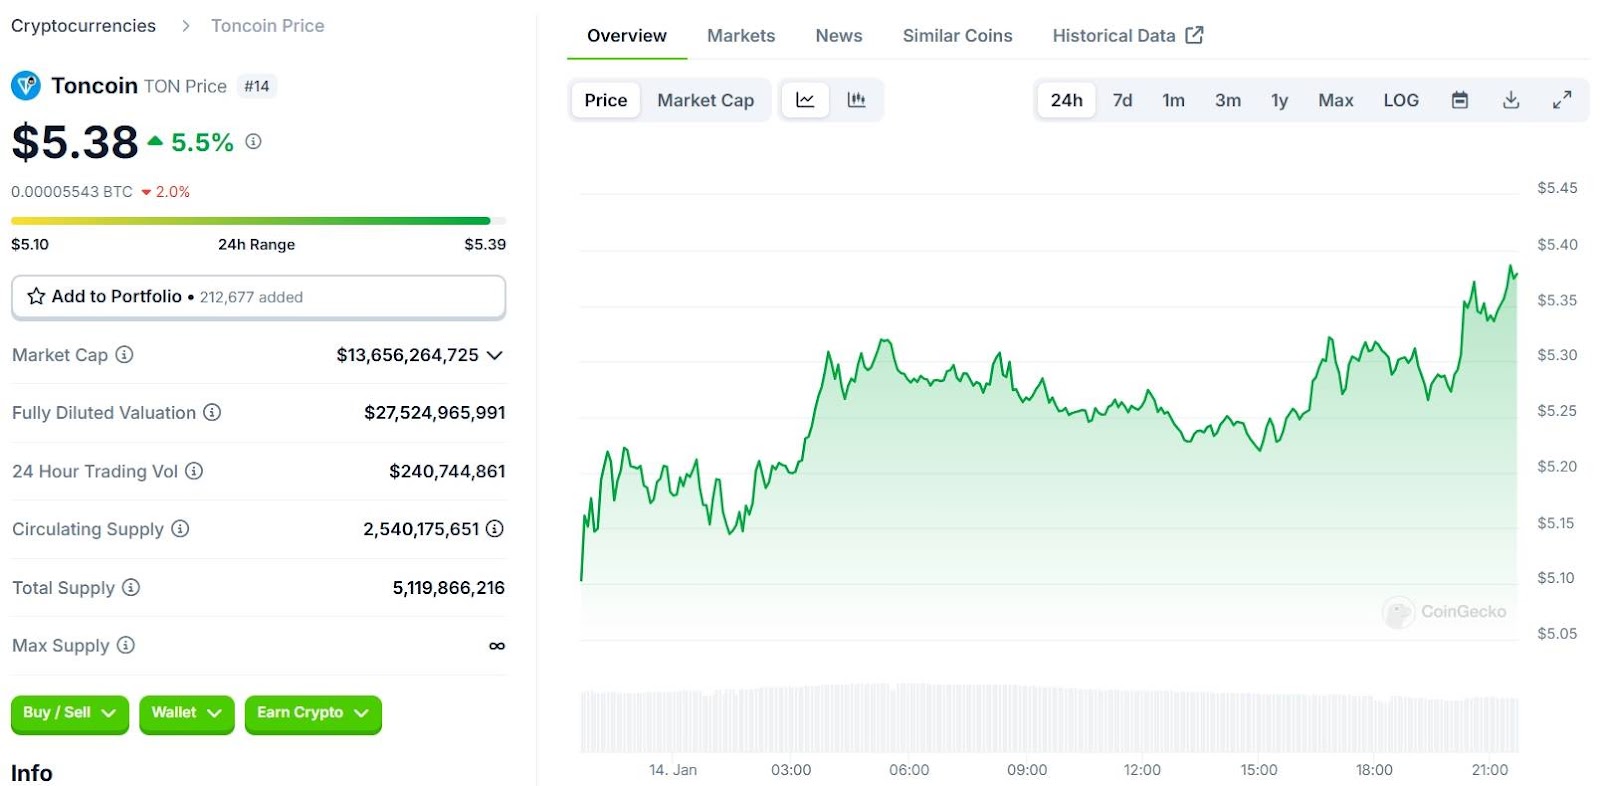This screenshot has width=1600, height=786.
Task: Open Market Cap info tooltip icon
Action: [x=124, y=354]
